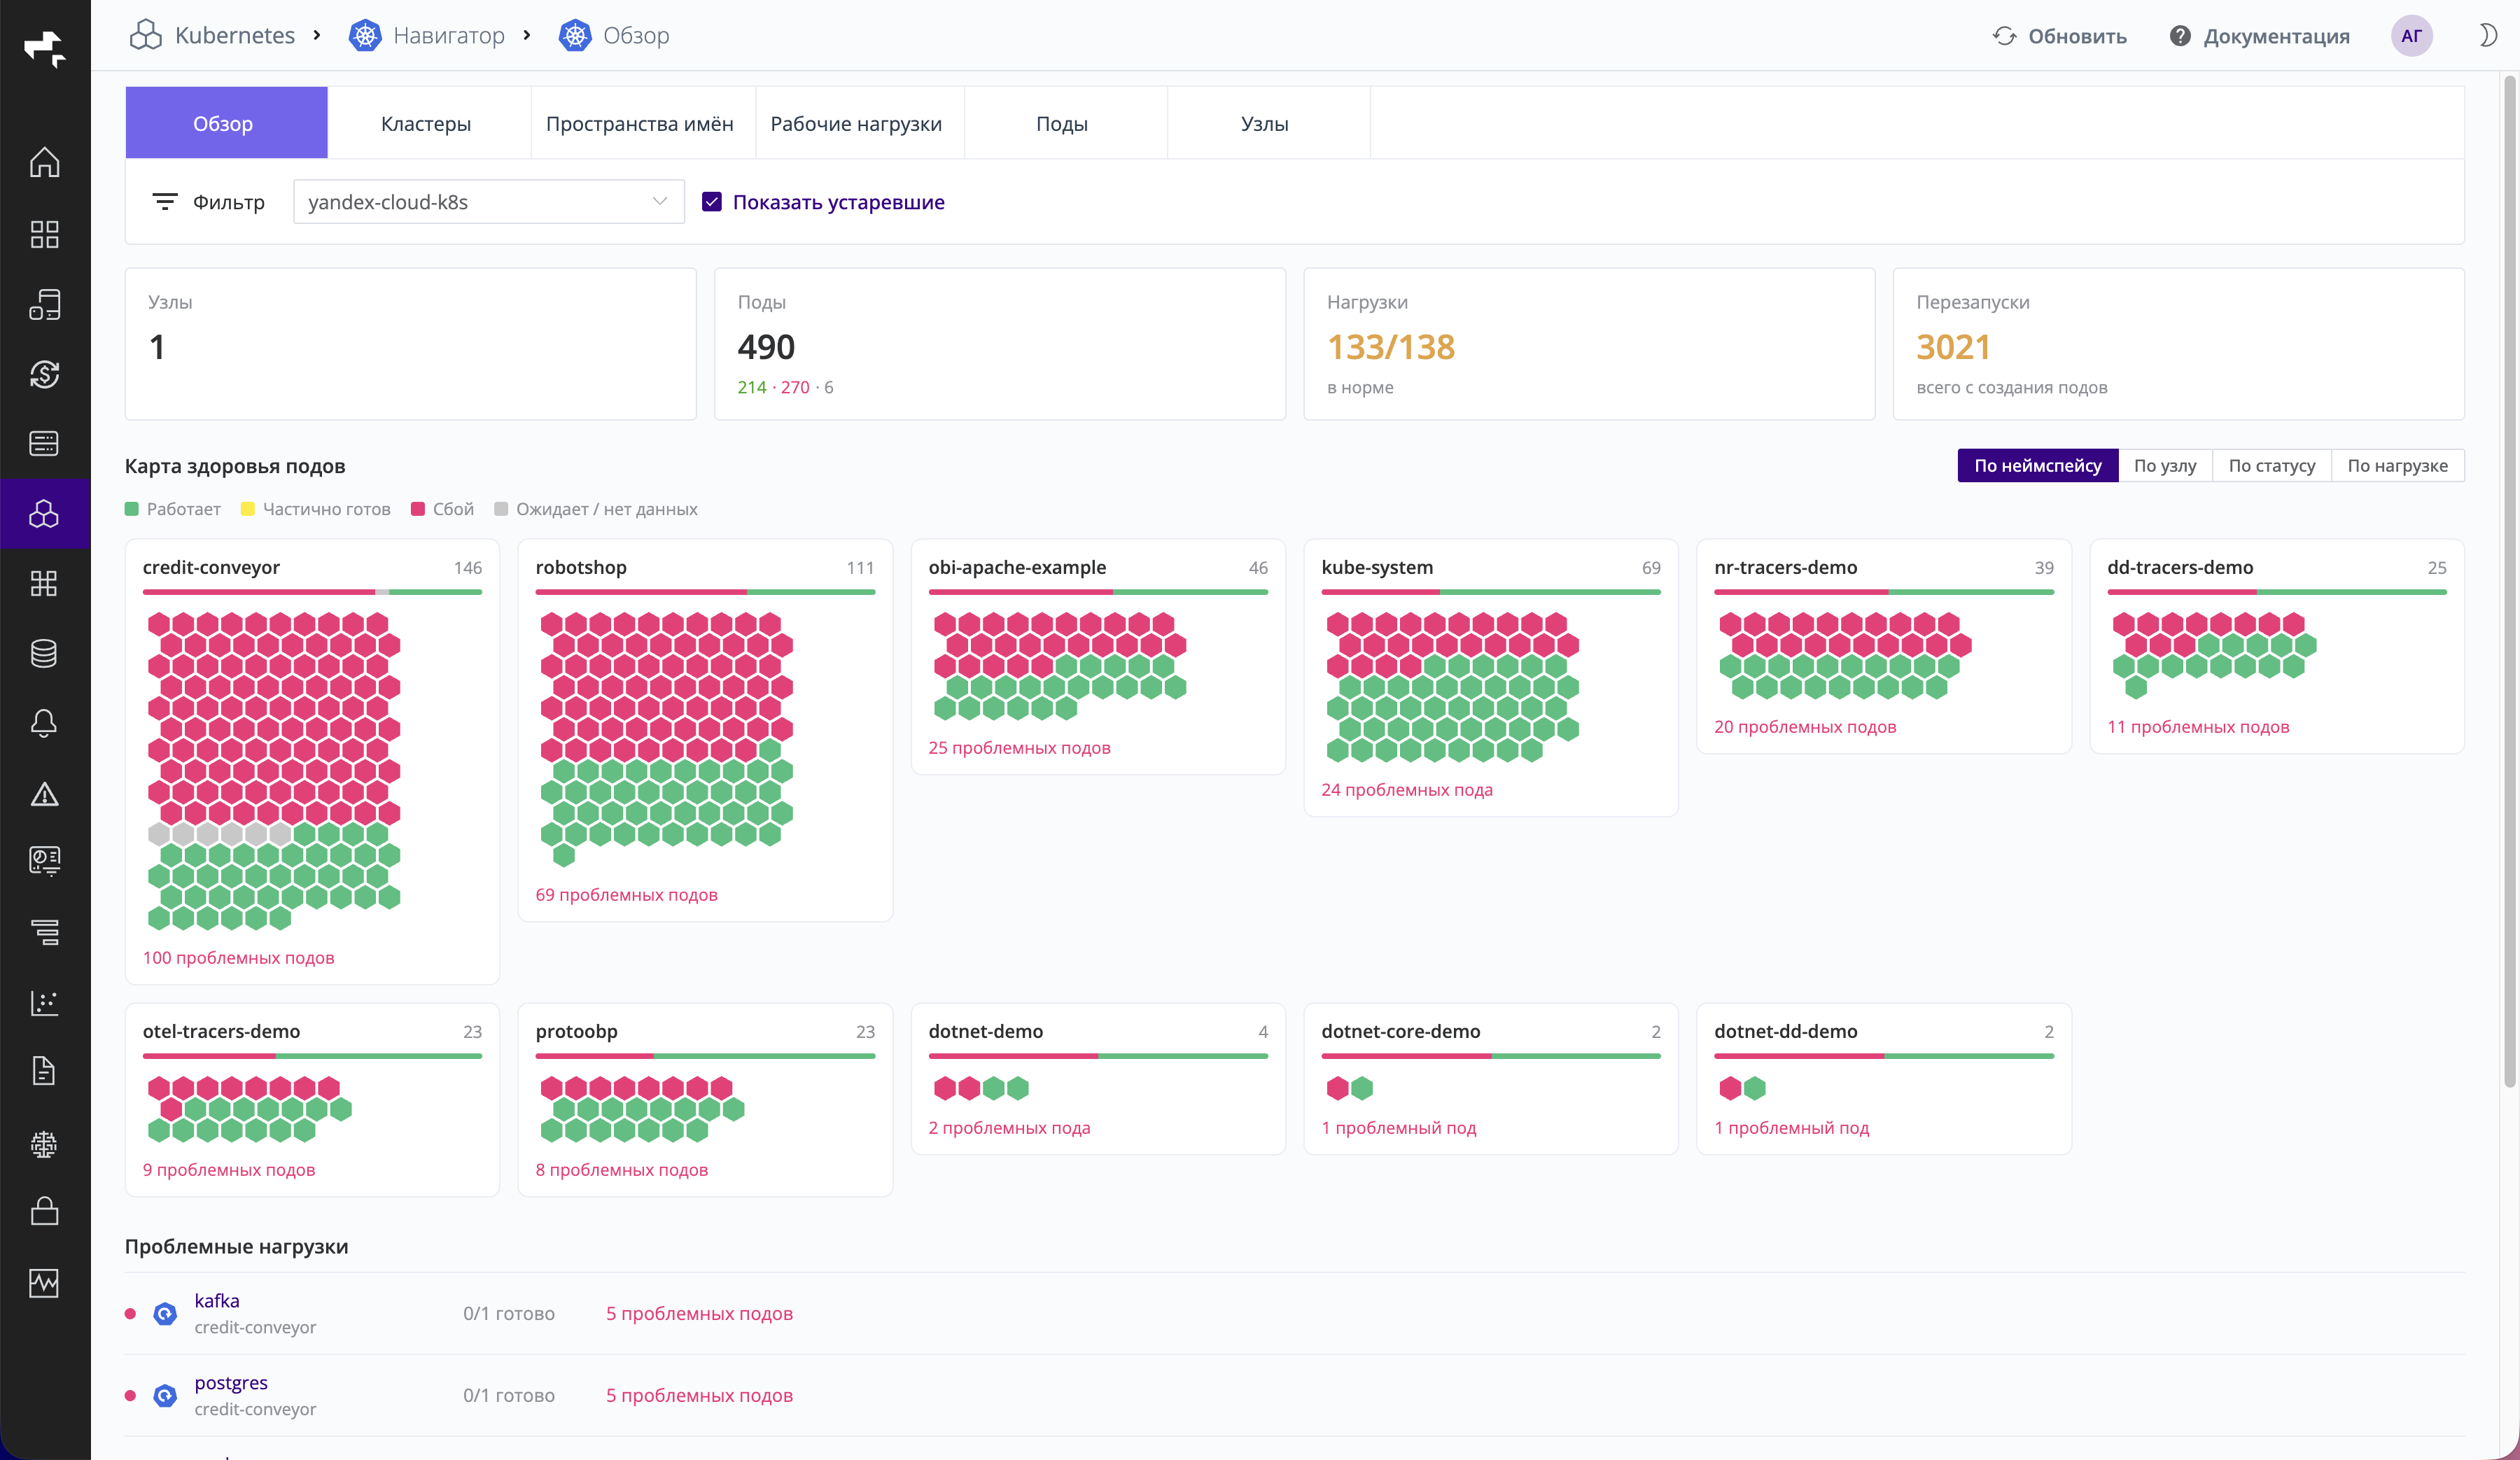Open the padlock security icon in sidebar
2520x1460 pixels.
[x=44, y=1211]
